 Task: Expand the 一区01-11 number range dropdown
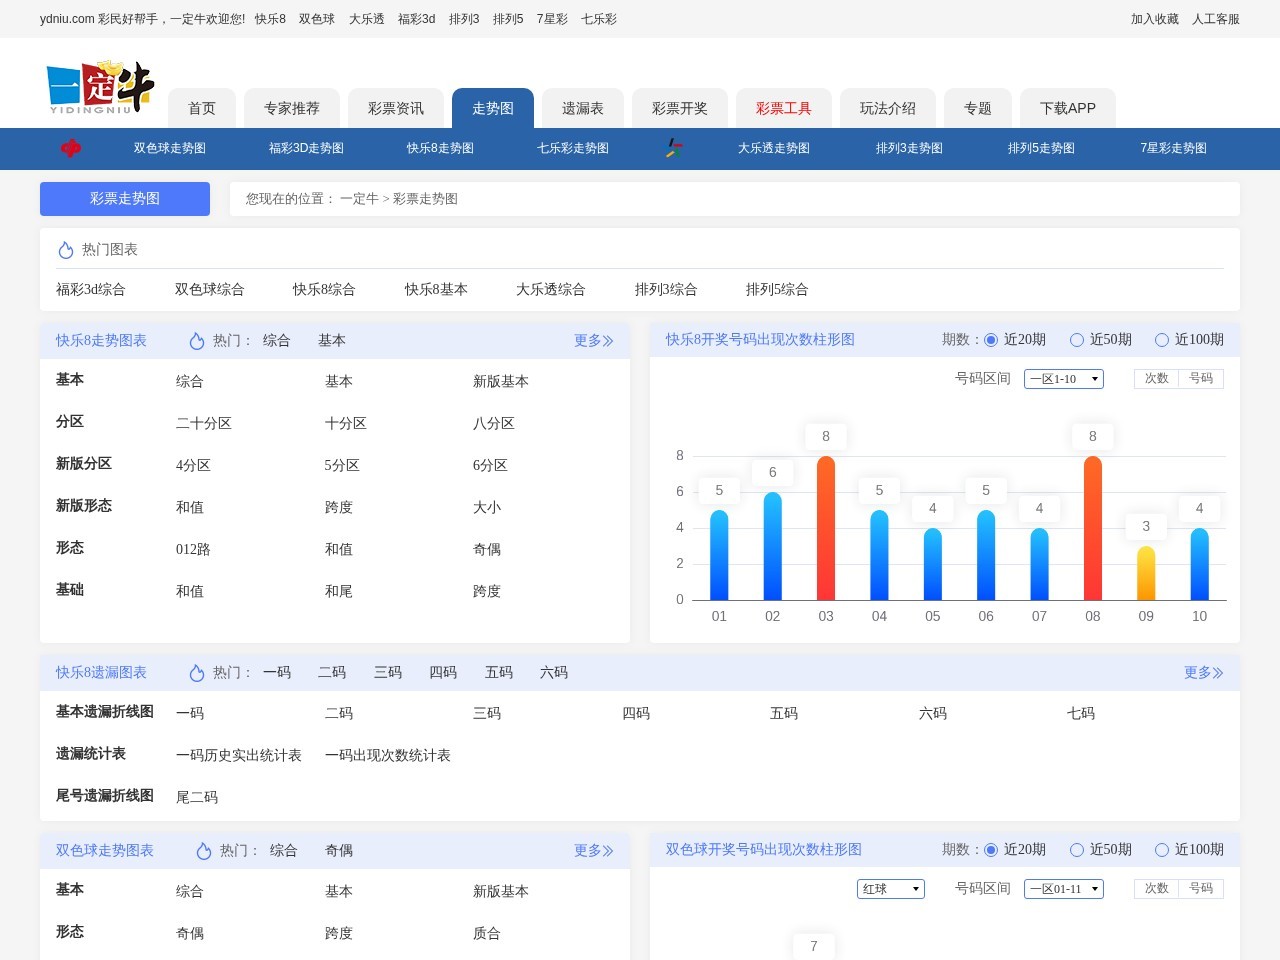pos(1064,888)
